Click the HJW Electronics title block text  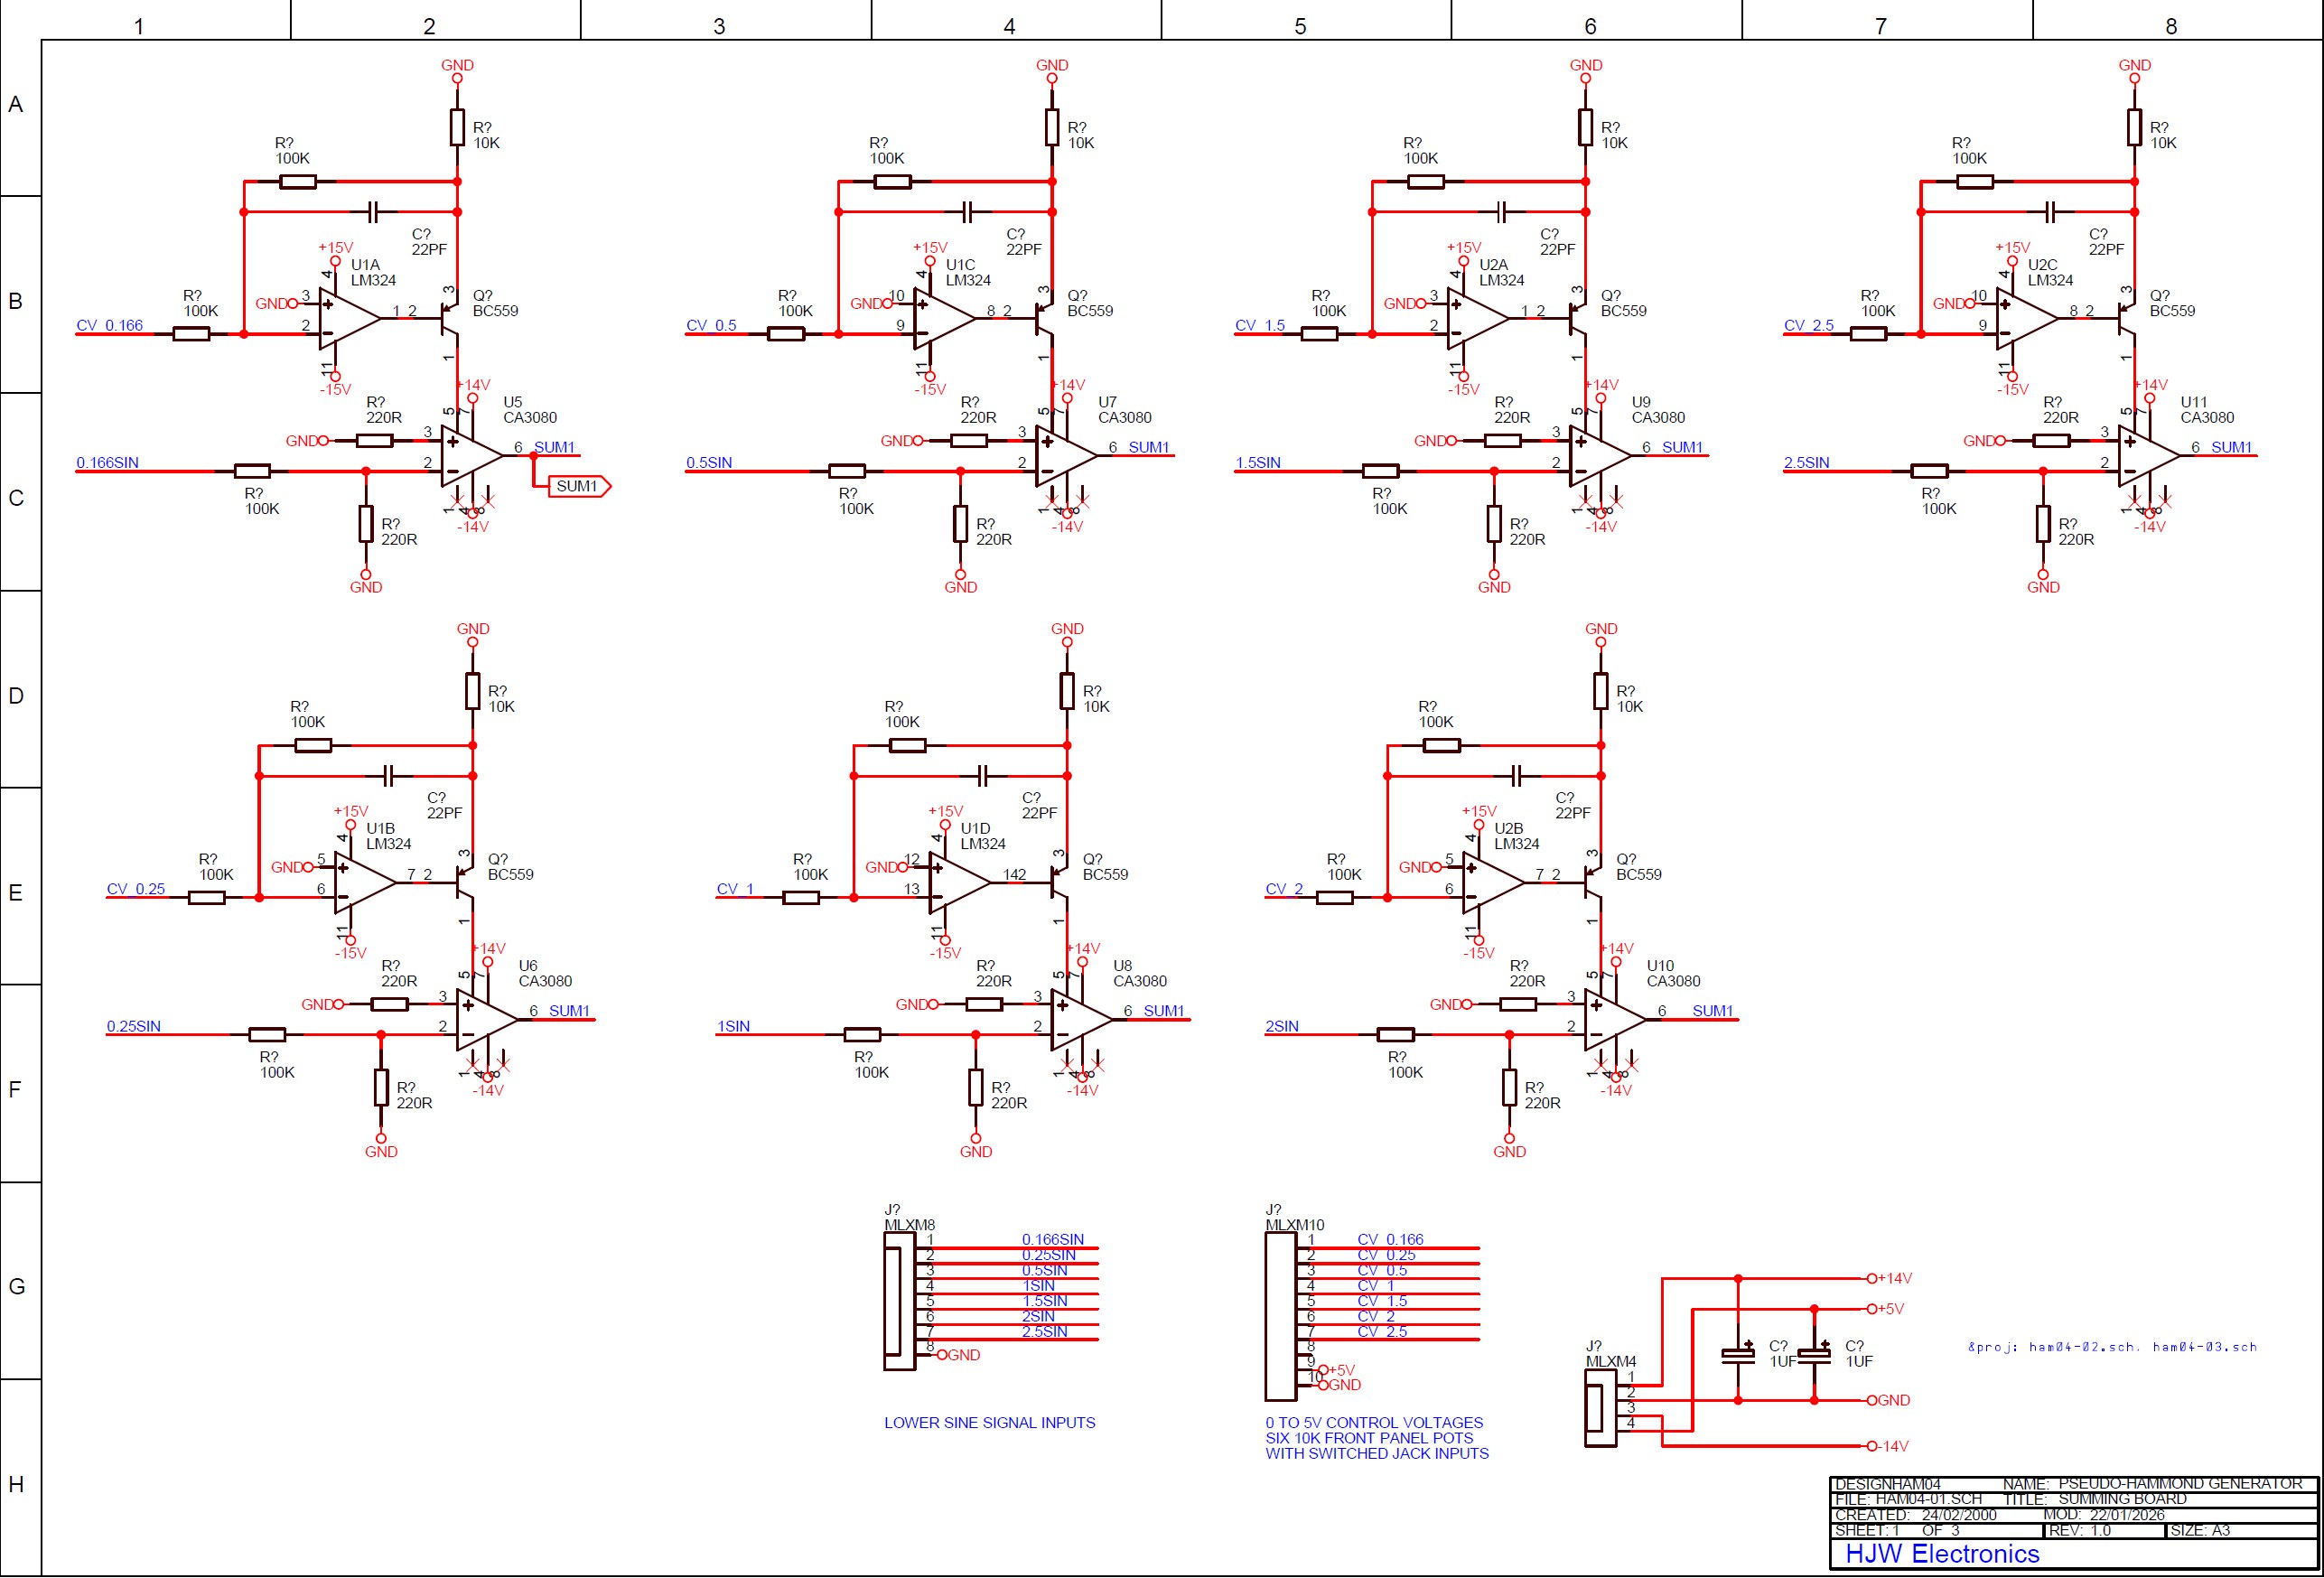pos(1941,1553)
